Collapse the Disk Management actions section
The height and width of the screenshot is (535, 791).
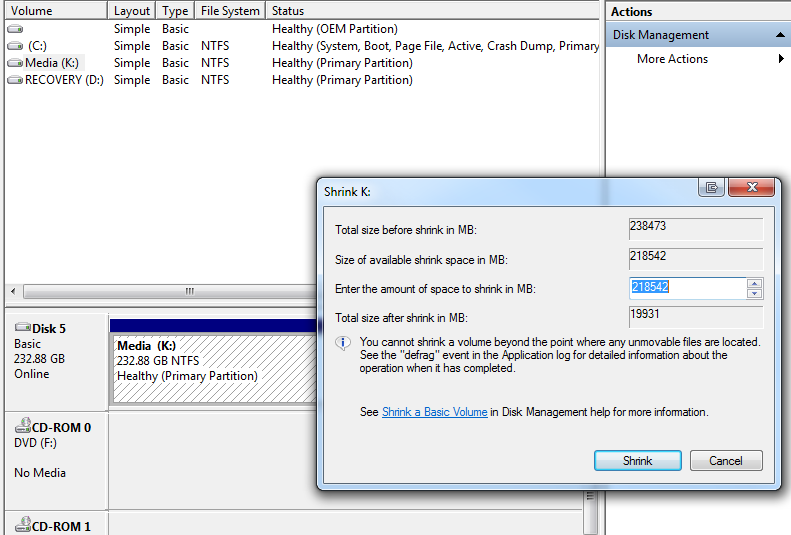(779, 35)
